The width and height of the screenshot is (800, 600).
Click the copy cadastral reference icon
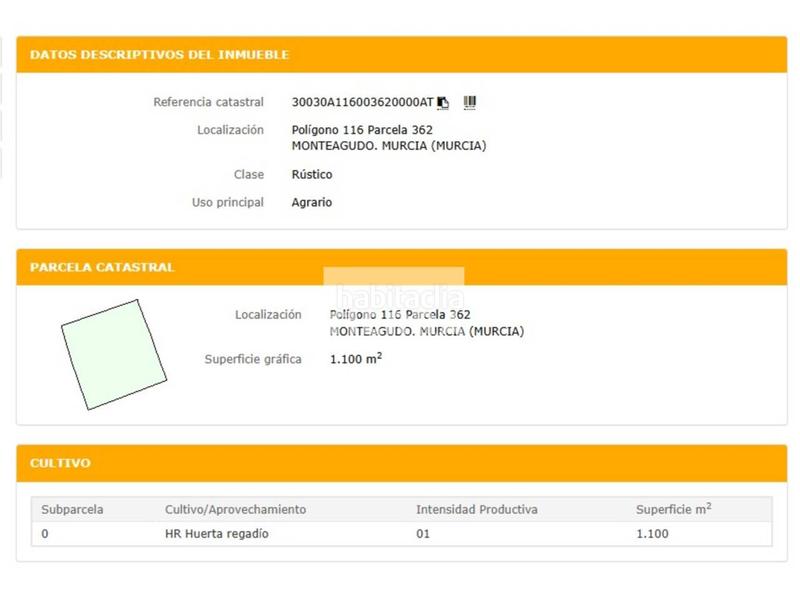[x=443, y=102]
